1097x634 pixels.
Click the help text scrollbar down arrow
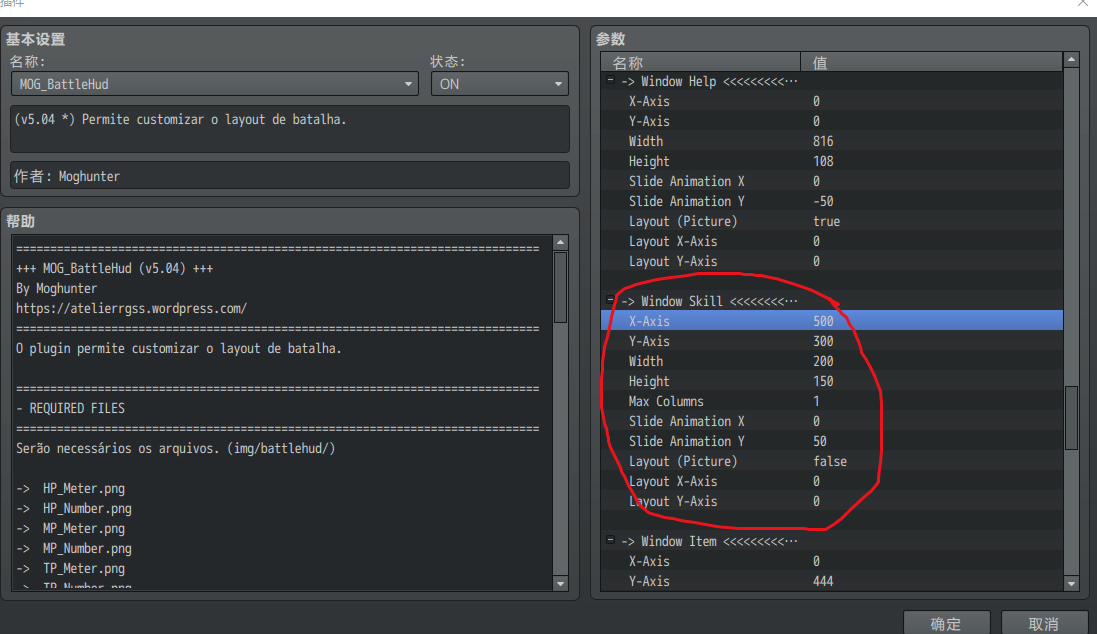point(560,583)
